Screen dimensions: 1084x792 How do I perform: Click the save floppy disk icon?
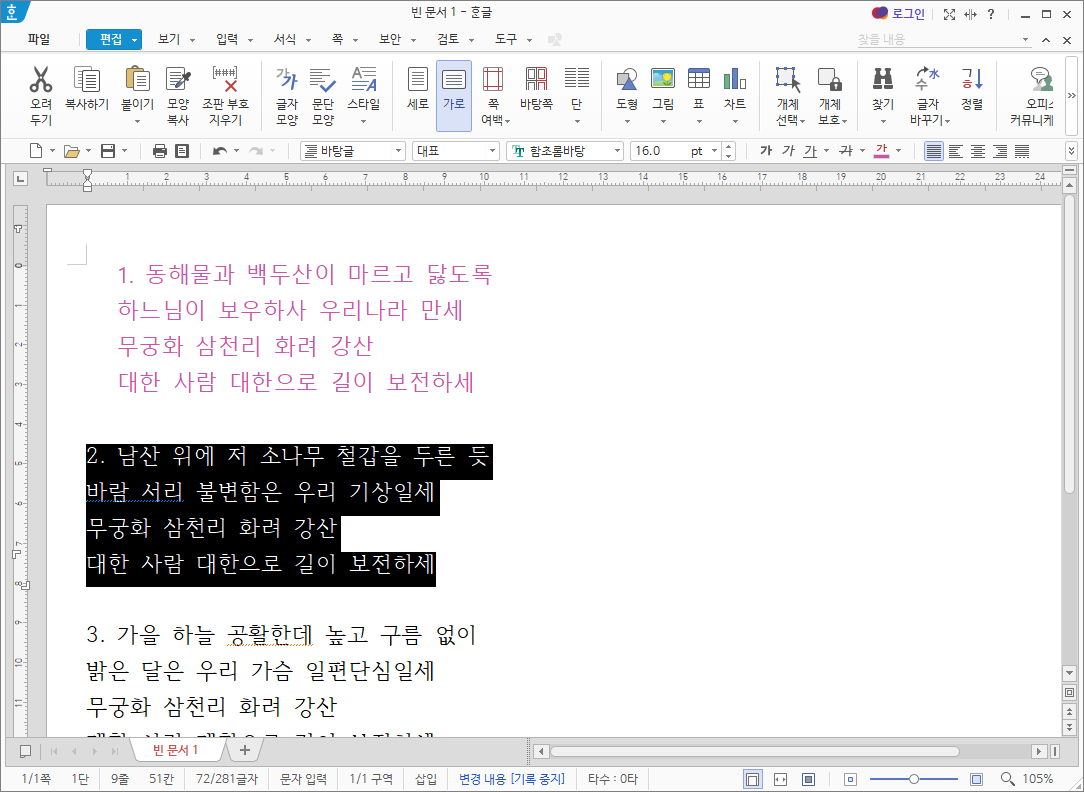[x=108, y=151]
